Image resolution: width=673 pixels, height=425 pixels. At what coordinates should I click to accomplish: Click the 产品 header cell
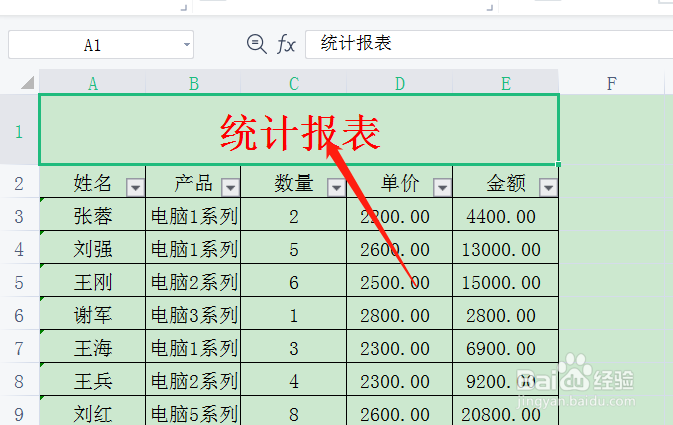tap(193, 182)
